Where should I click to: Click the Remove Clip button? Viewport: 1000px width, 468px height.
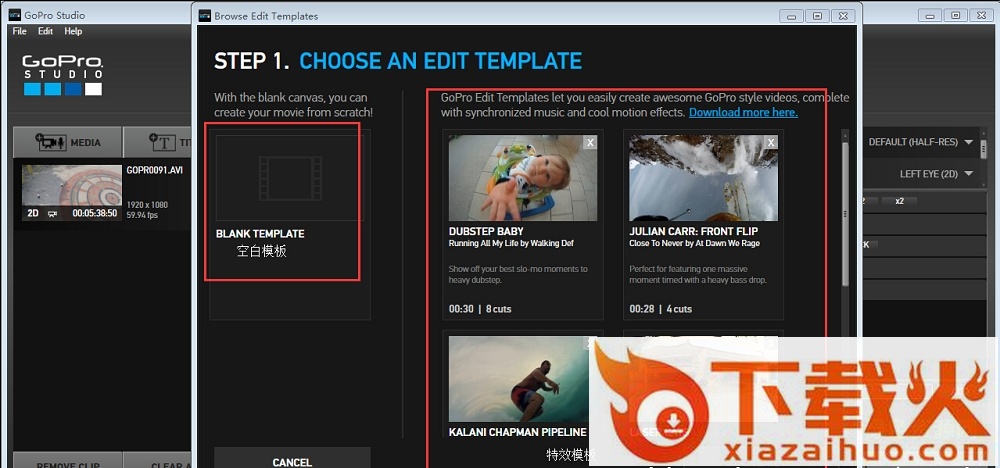coord(67,464)
